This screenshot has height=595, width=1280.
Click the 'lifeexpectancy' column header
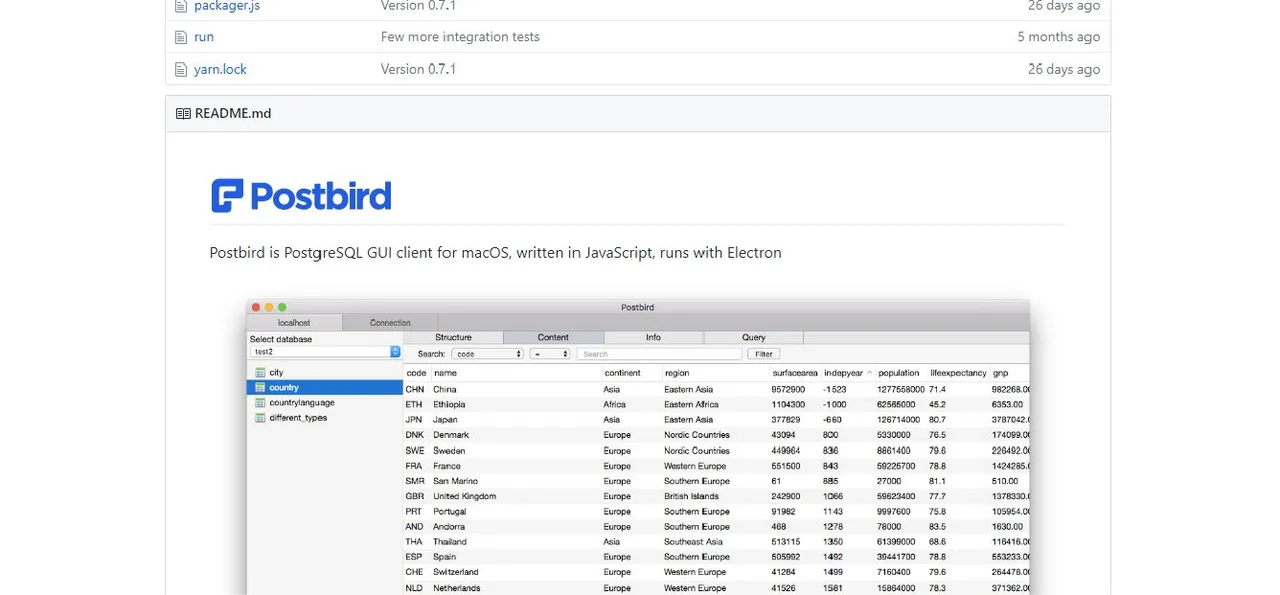[958, 373]
